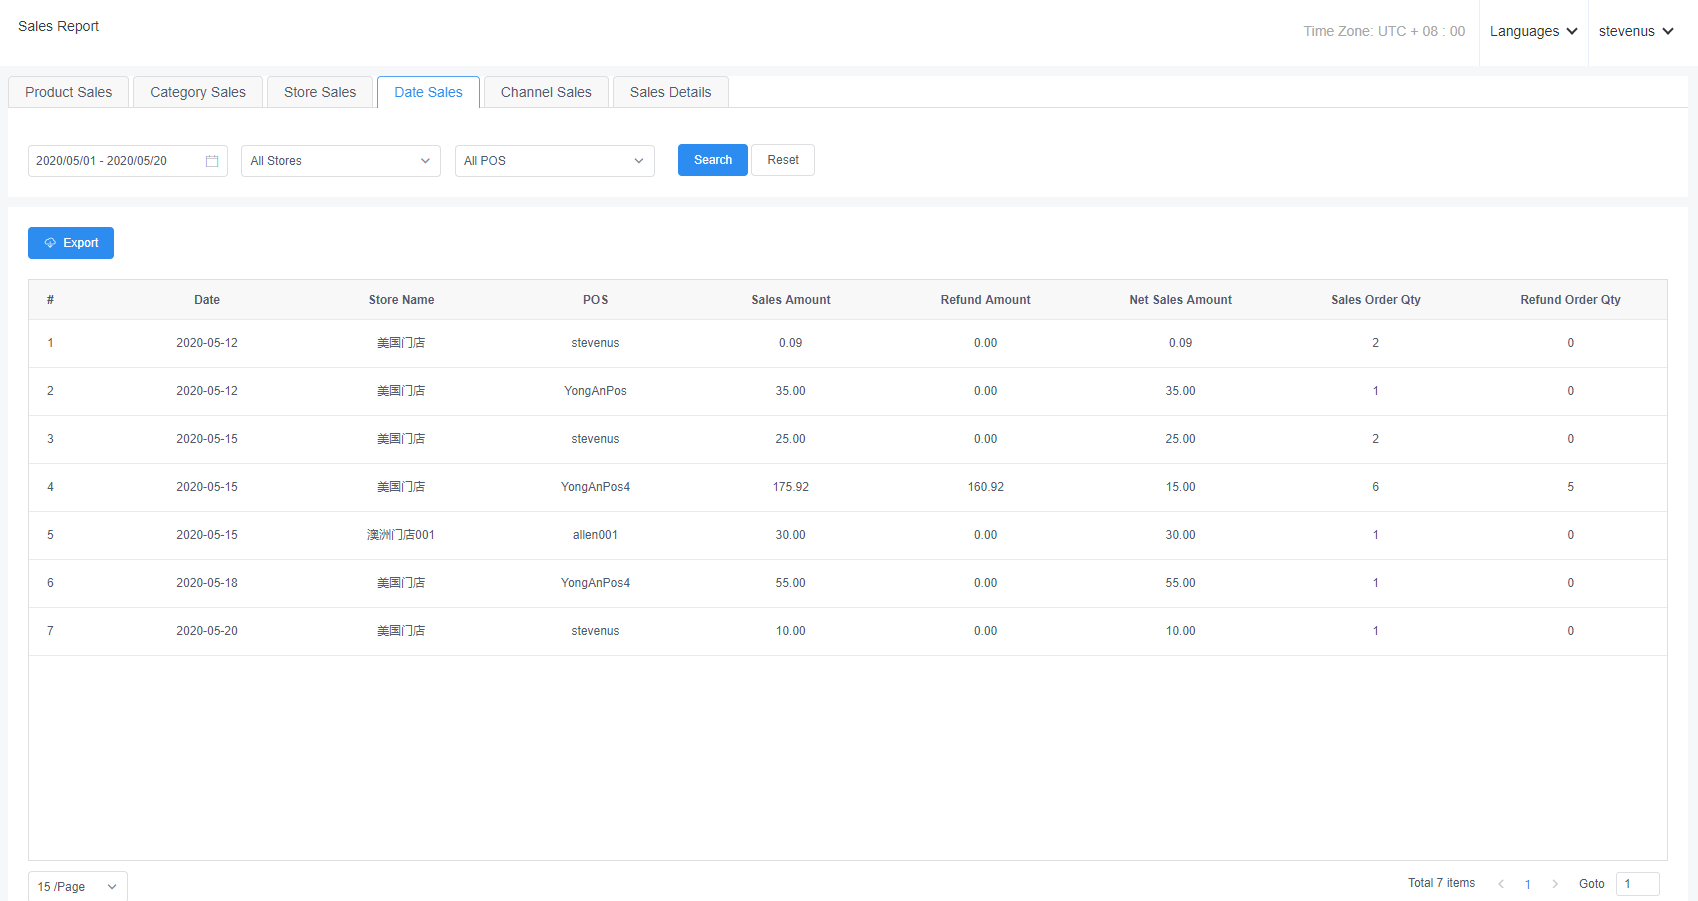Click the previous page arrow in pagination
The height and width of the screenshot is (901, 1698).
tap(1501, 884)
